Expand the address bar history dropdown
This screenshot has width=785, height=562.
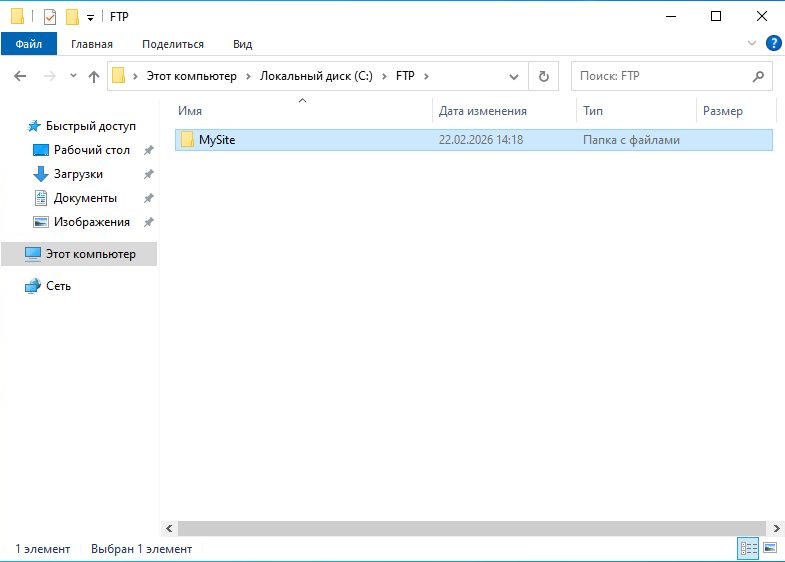tap(514, 76)
